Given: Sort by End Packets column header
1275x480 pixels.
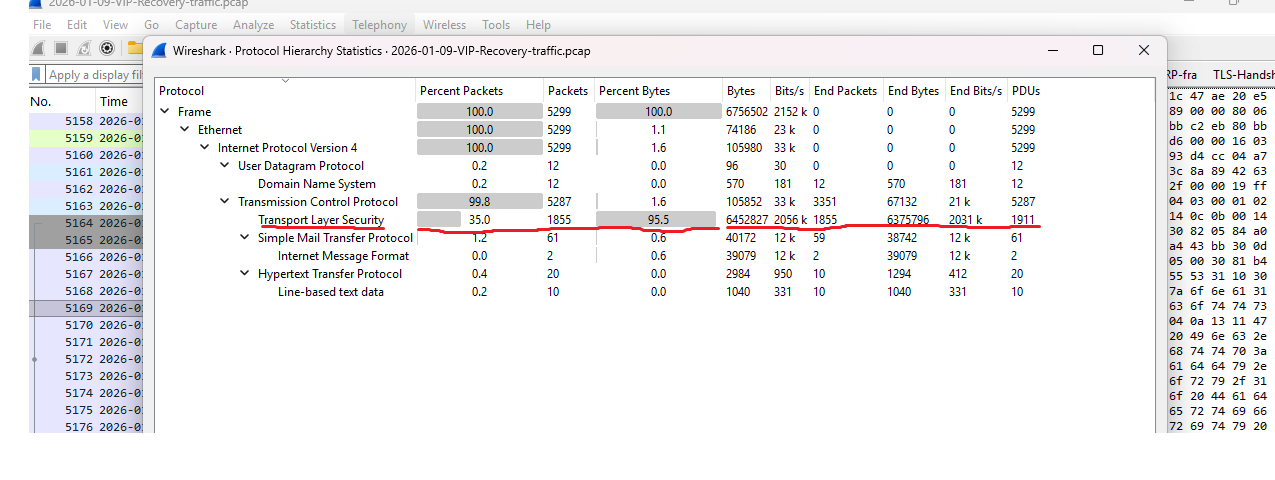Looking at the screenshot, I should pyautogui.click(x=845, y=91).
